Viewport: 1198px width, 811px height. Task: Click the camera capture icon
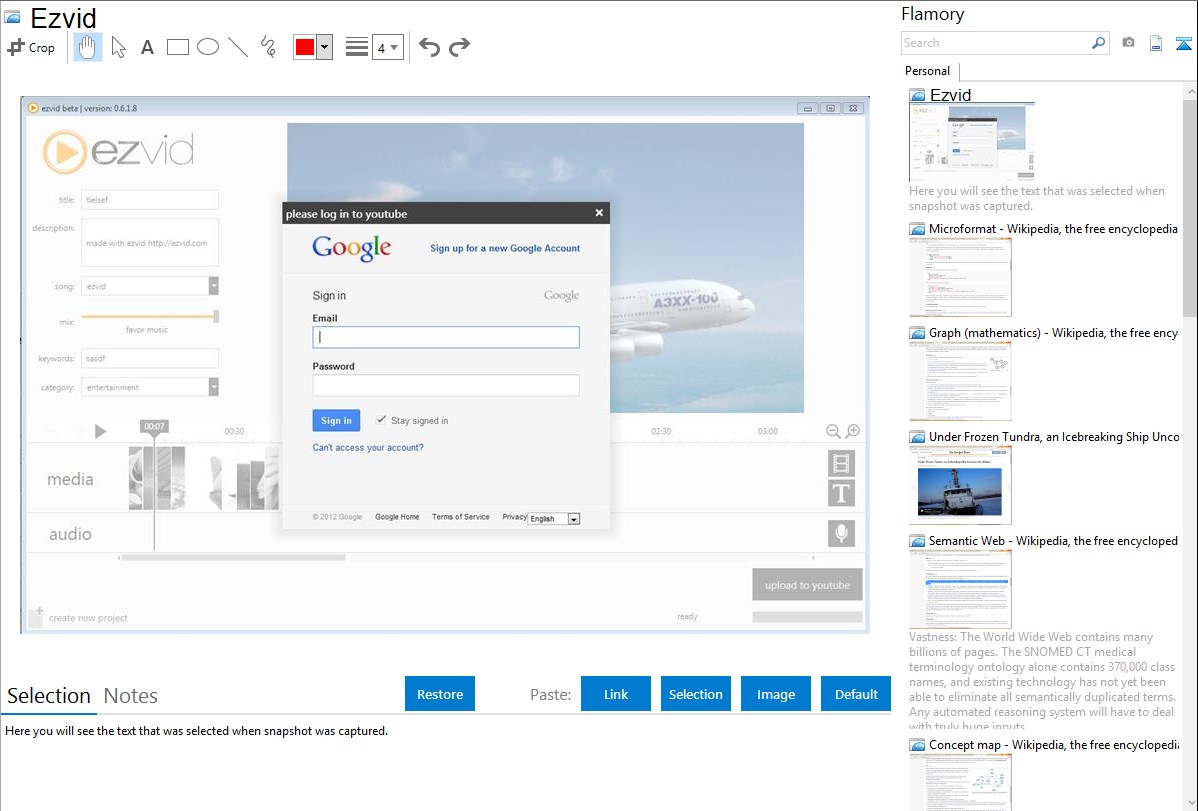click(x=1128, y=43)
